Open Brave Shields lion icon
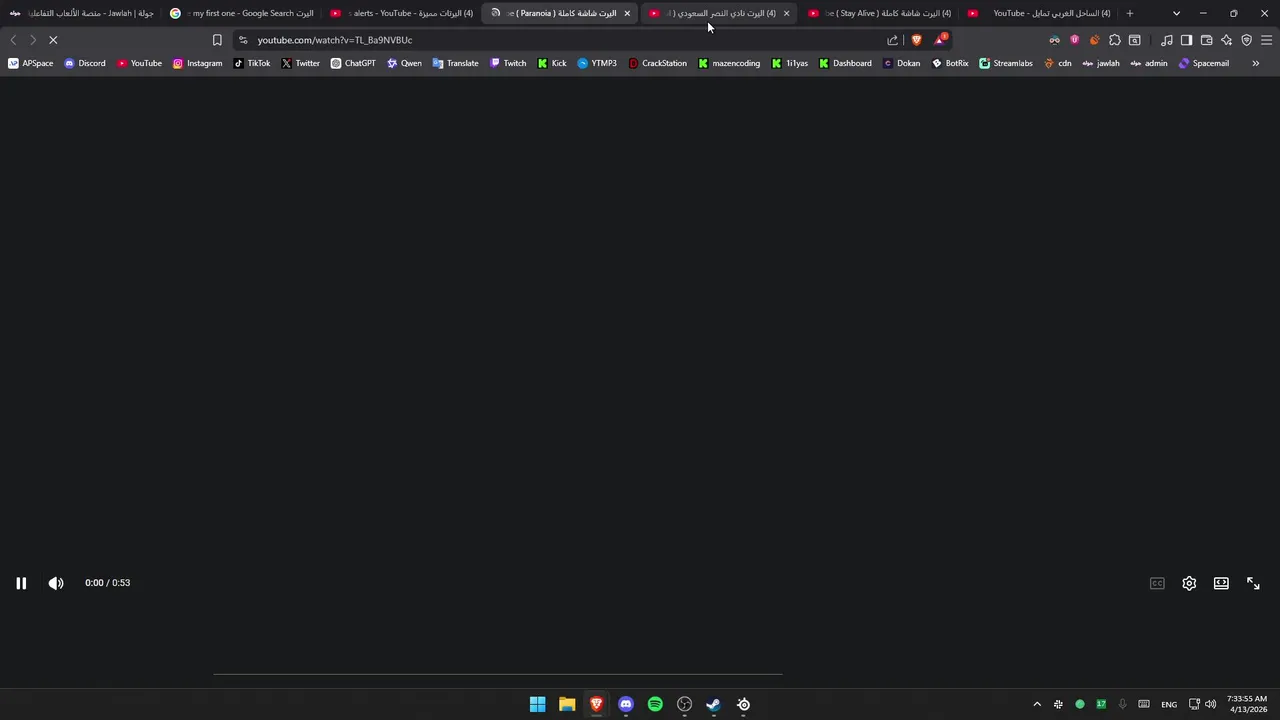The height and width of the screenshot is (720, 1280). pyautogui.click(x=916, y=40)
